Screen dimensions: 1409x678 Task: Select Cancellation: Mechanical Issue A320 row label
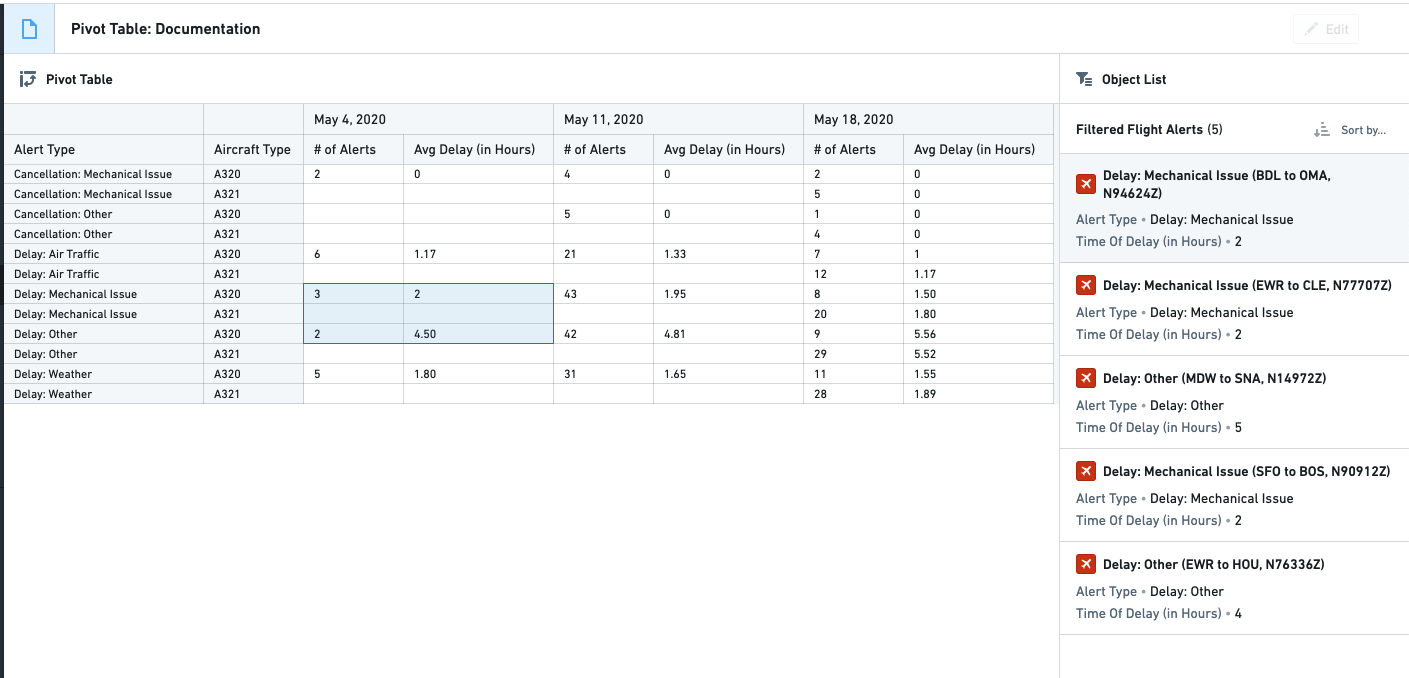pyautogui.click(x=103, y=174)
